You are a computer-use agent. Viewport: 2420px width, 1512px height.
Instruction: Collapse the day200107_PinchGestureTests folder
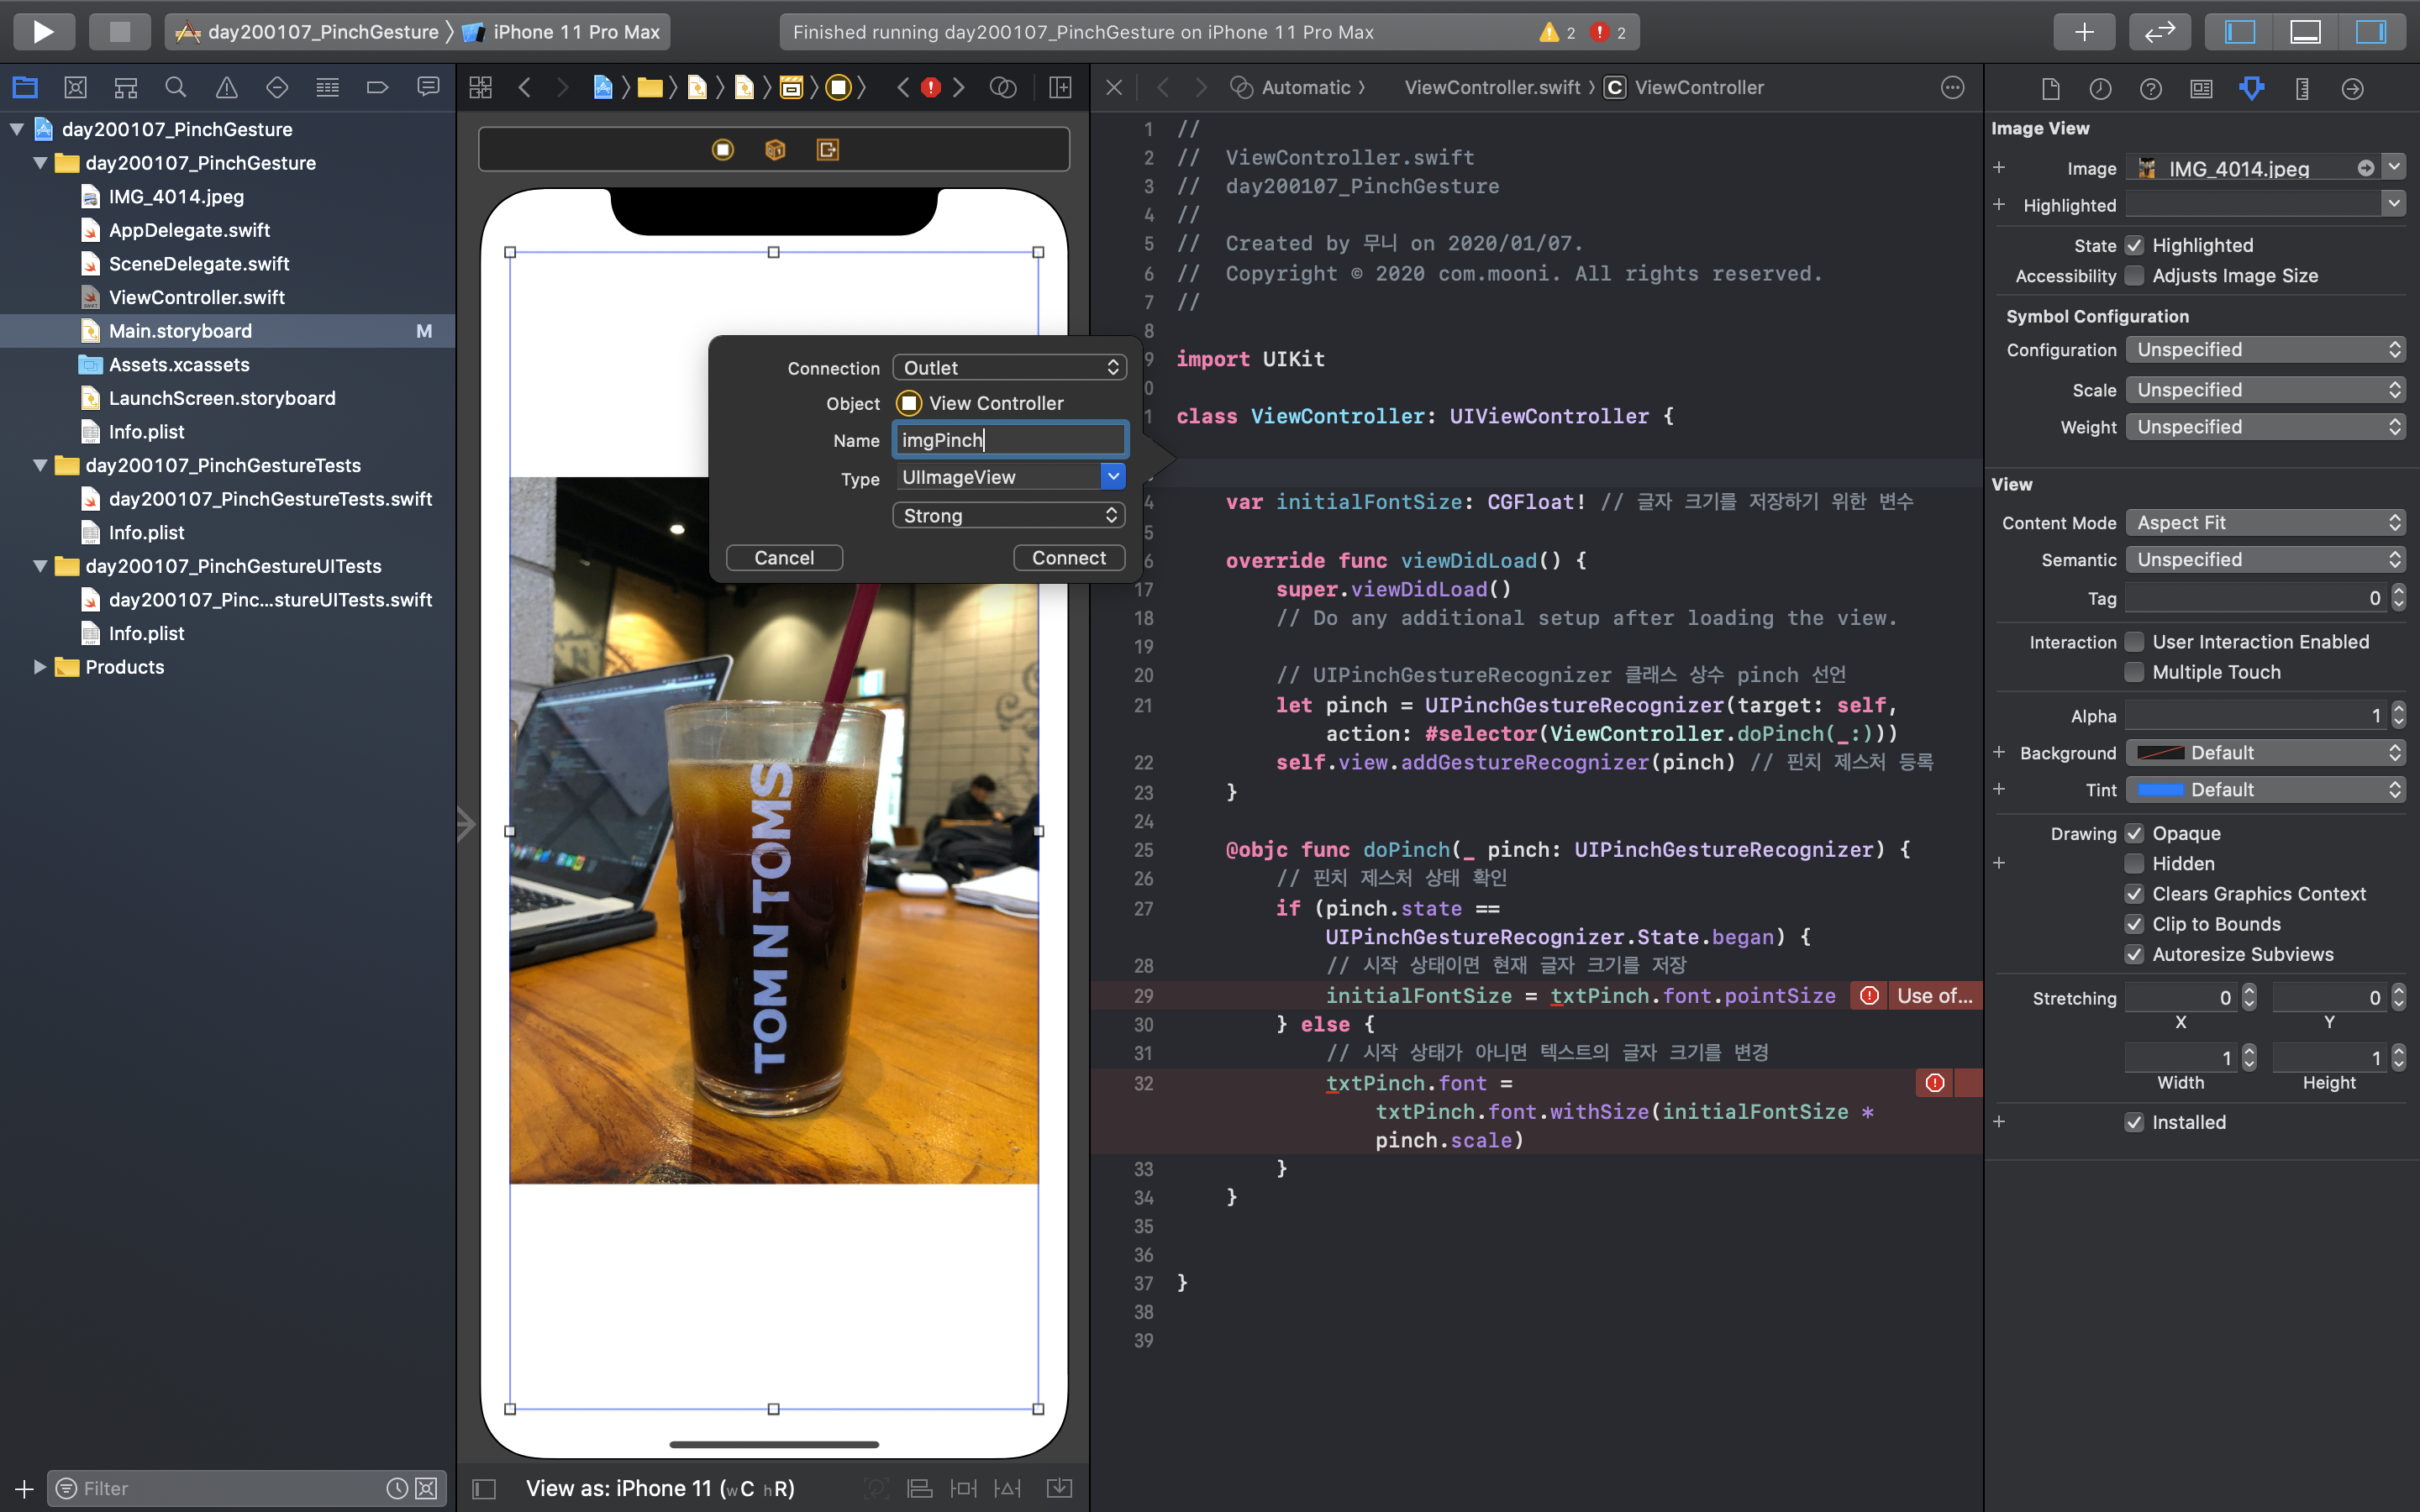coord(40,465)
